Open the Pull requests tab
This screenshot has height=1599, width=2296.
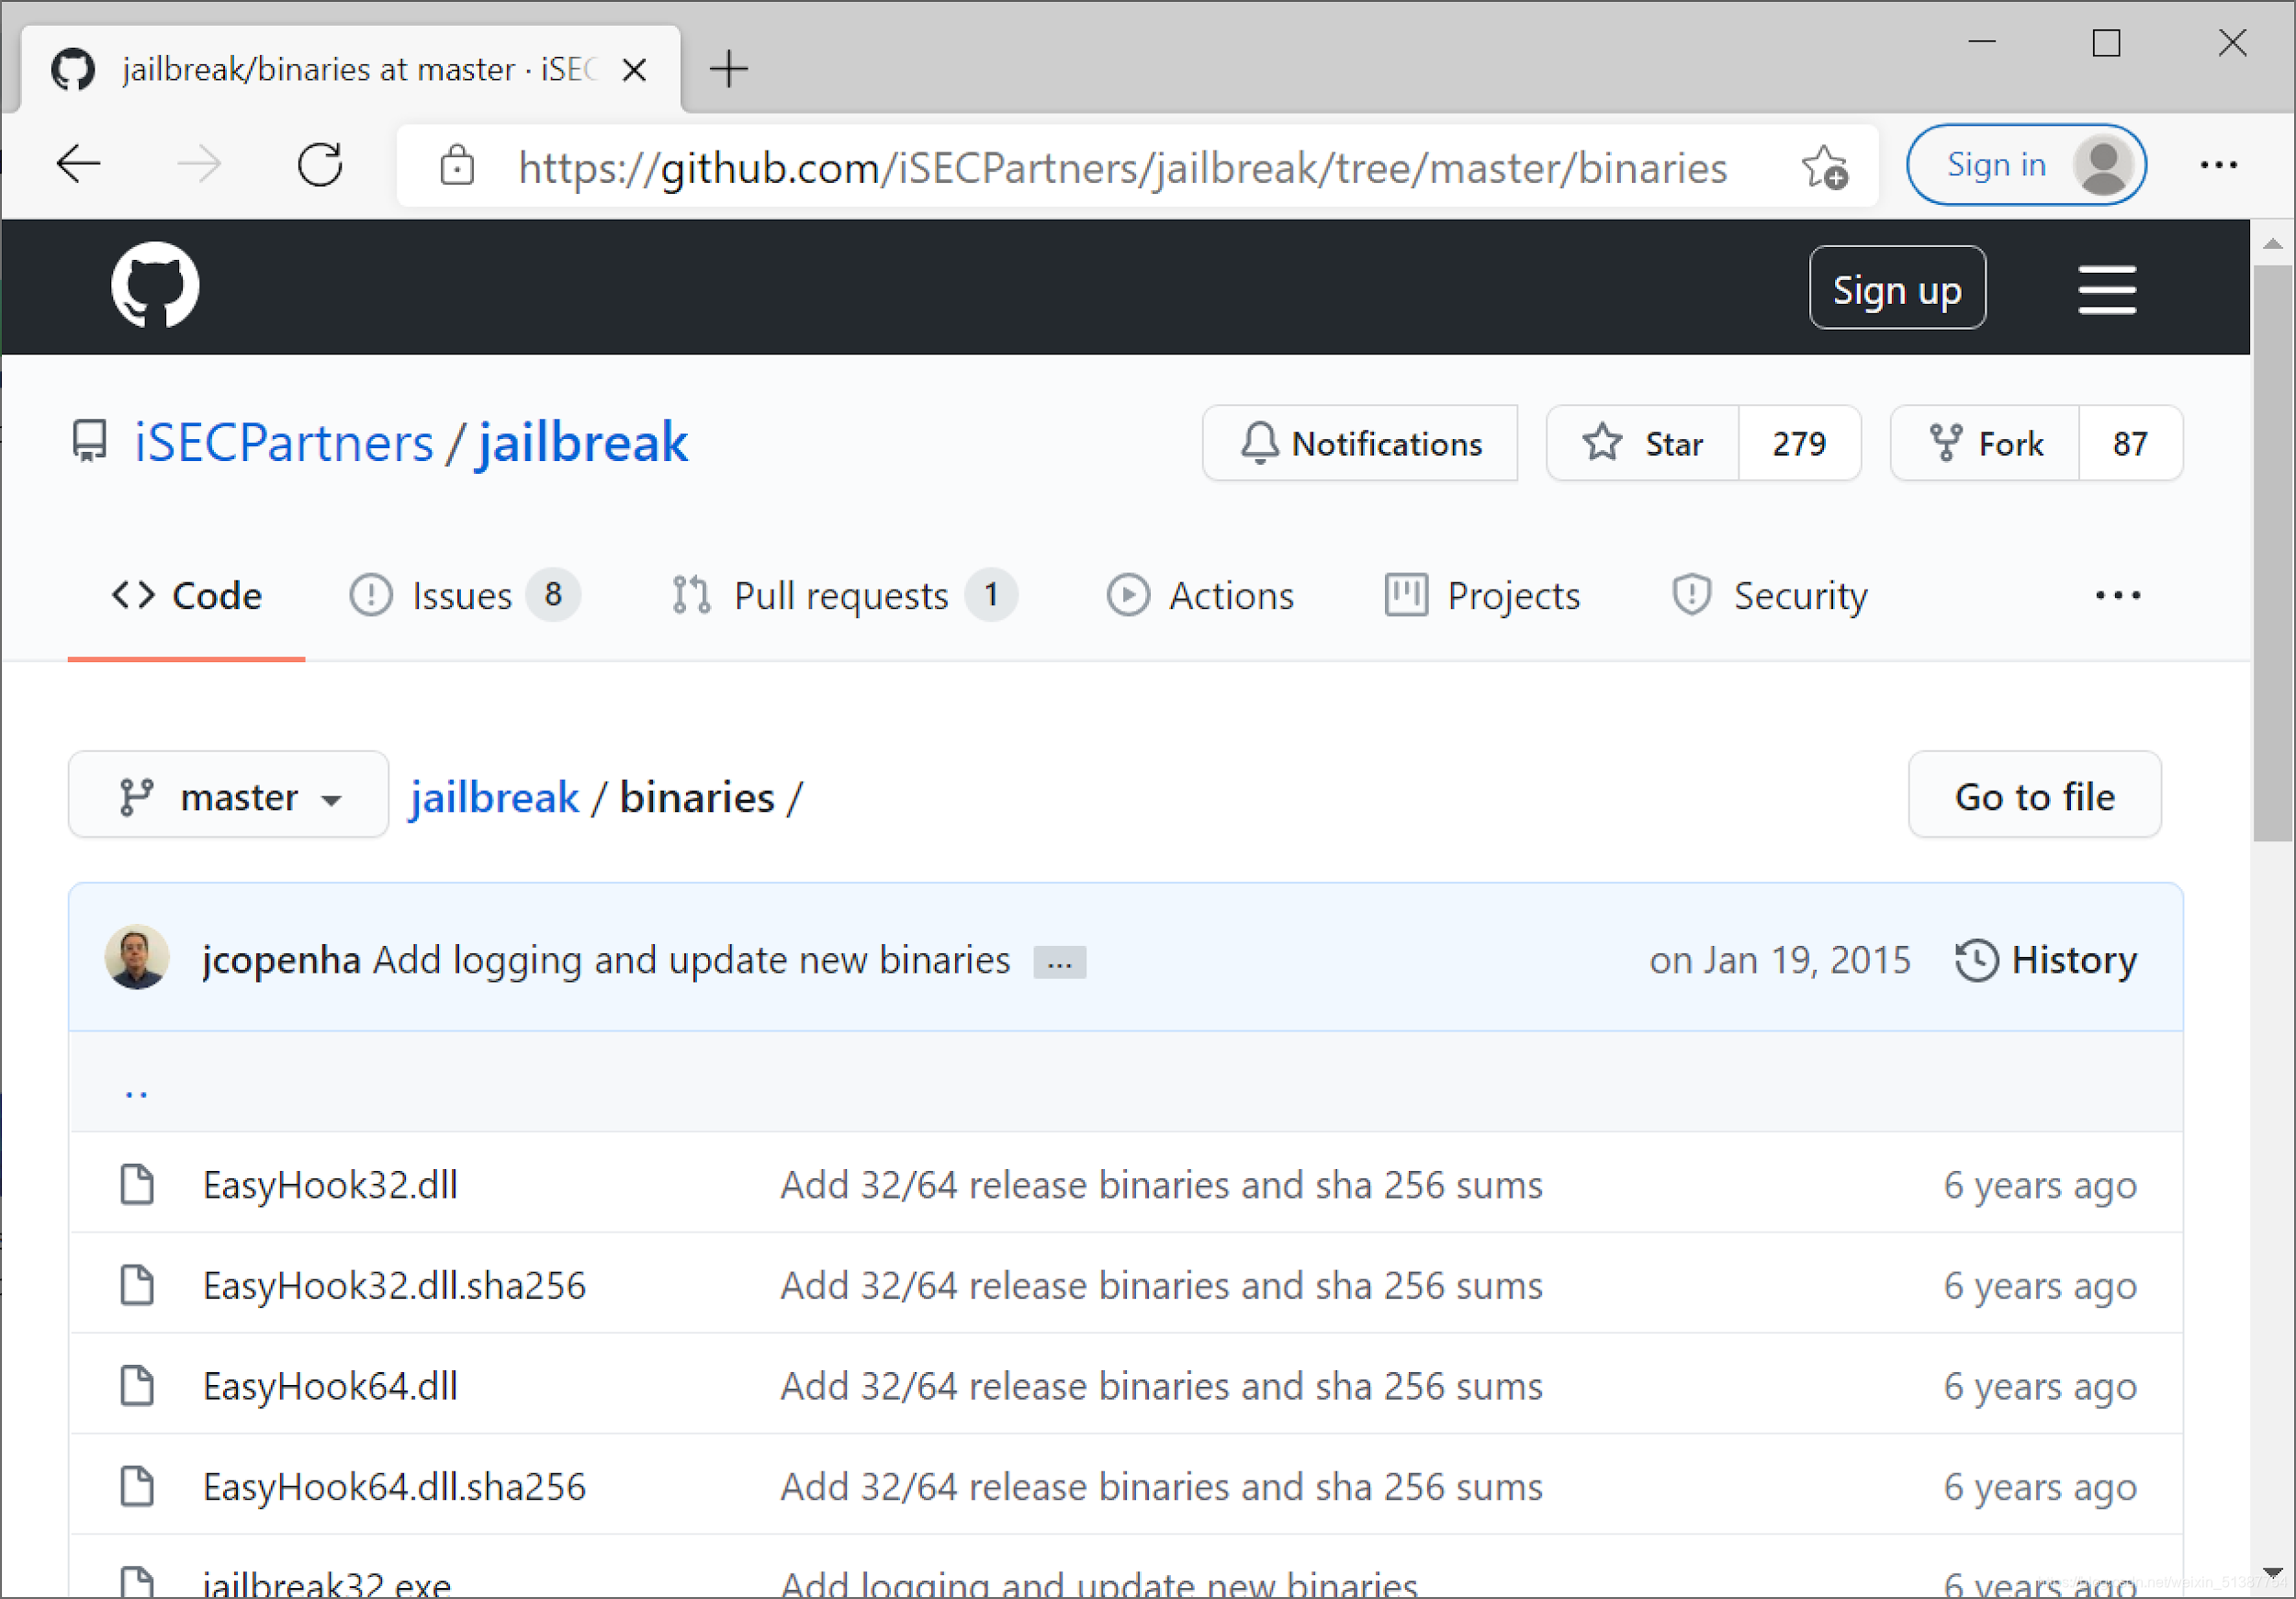tap(841, 596)
